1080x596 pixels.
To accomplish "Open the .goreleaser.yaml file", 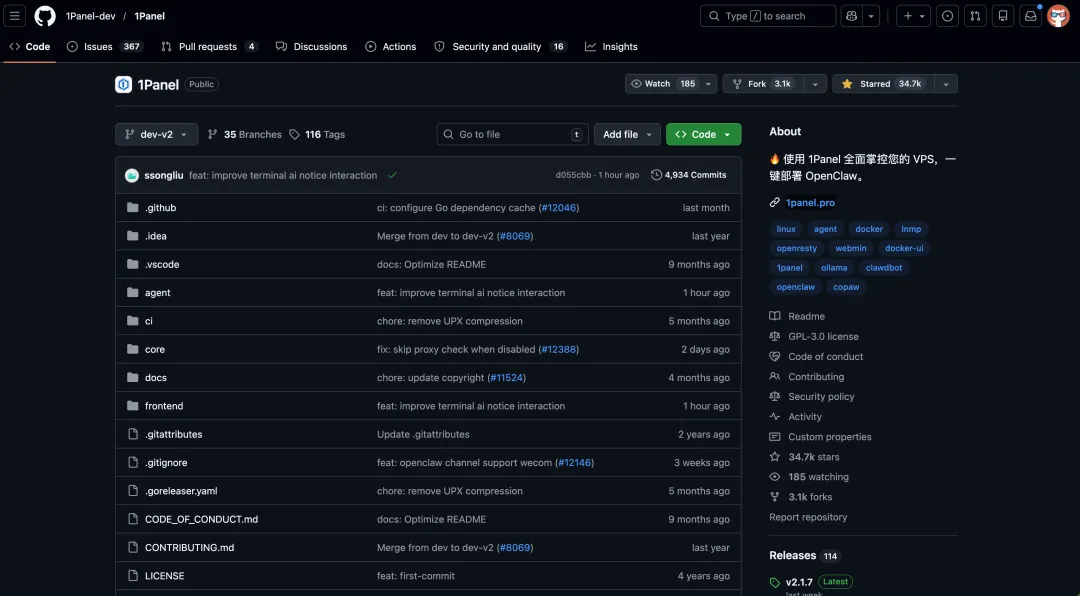I will [181, 491].
